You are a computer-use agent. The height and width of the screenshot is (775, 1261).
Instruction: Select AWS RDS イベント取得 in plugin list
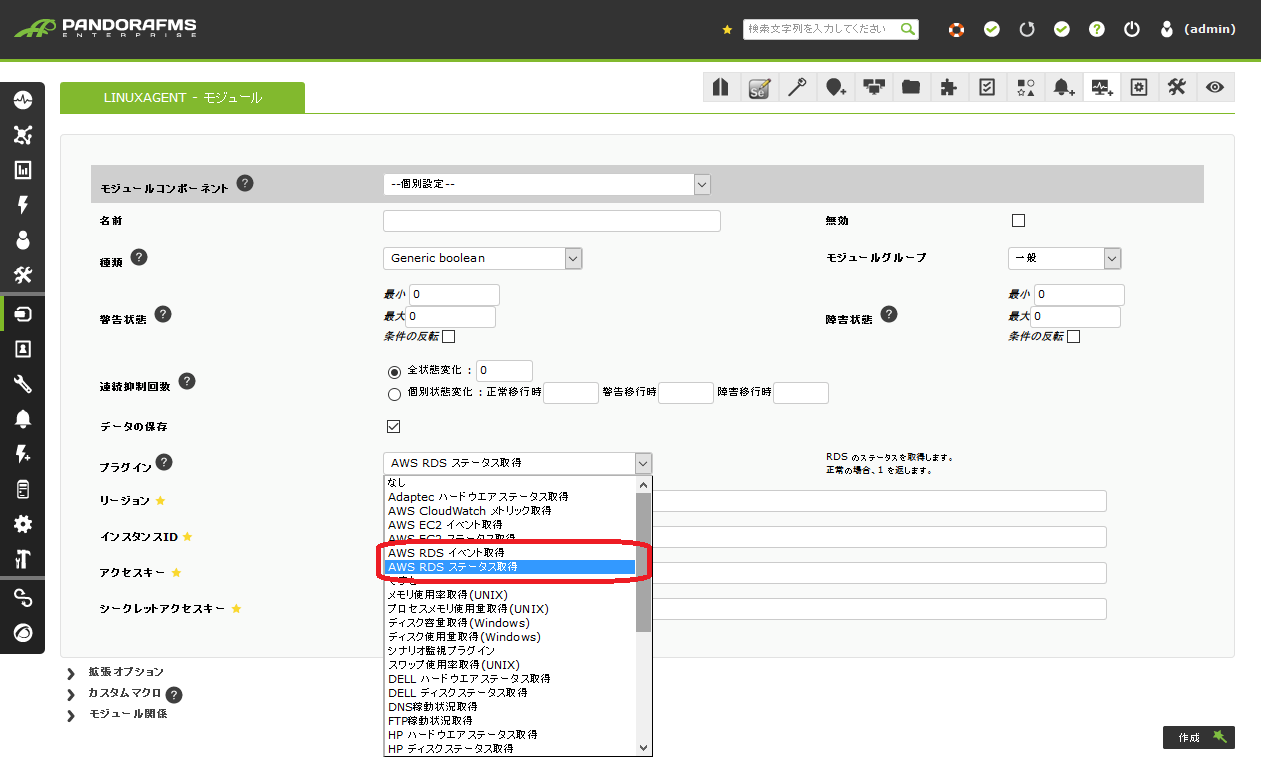(510, 552)
